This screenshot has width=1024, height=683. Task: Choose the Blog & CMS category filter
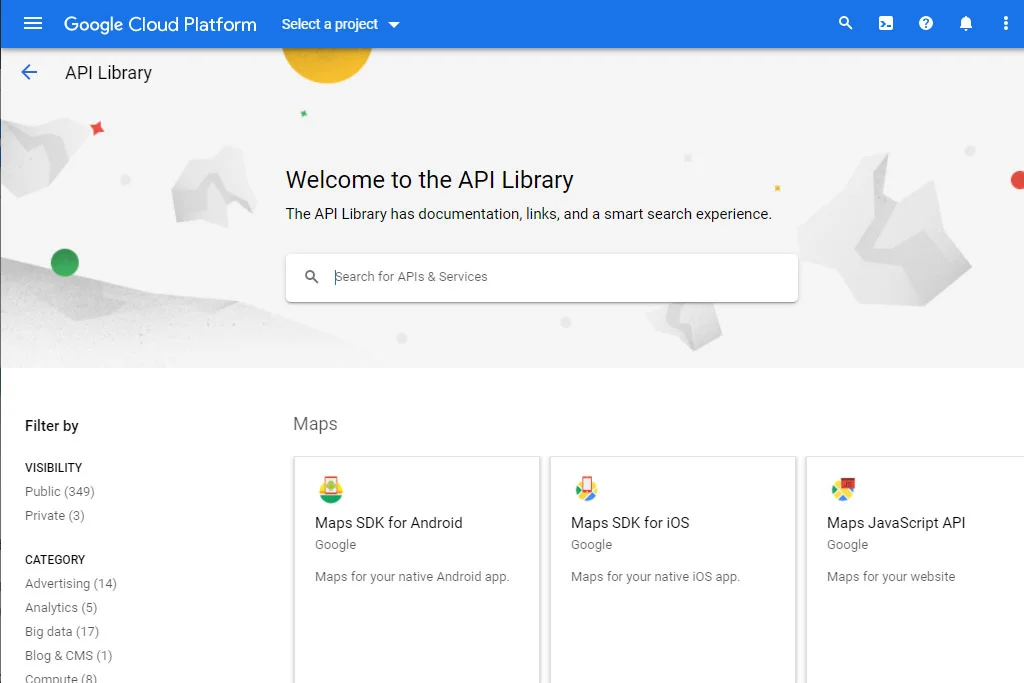pyautogui.click(x=68, y=655)
